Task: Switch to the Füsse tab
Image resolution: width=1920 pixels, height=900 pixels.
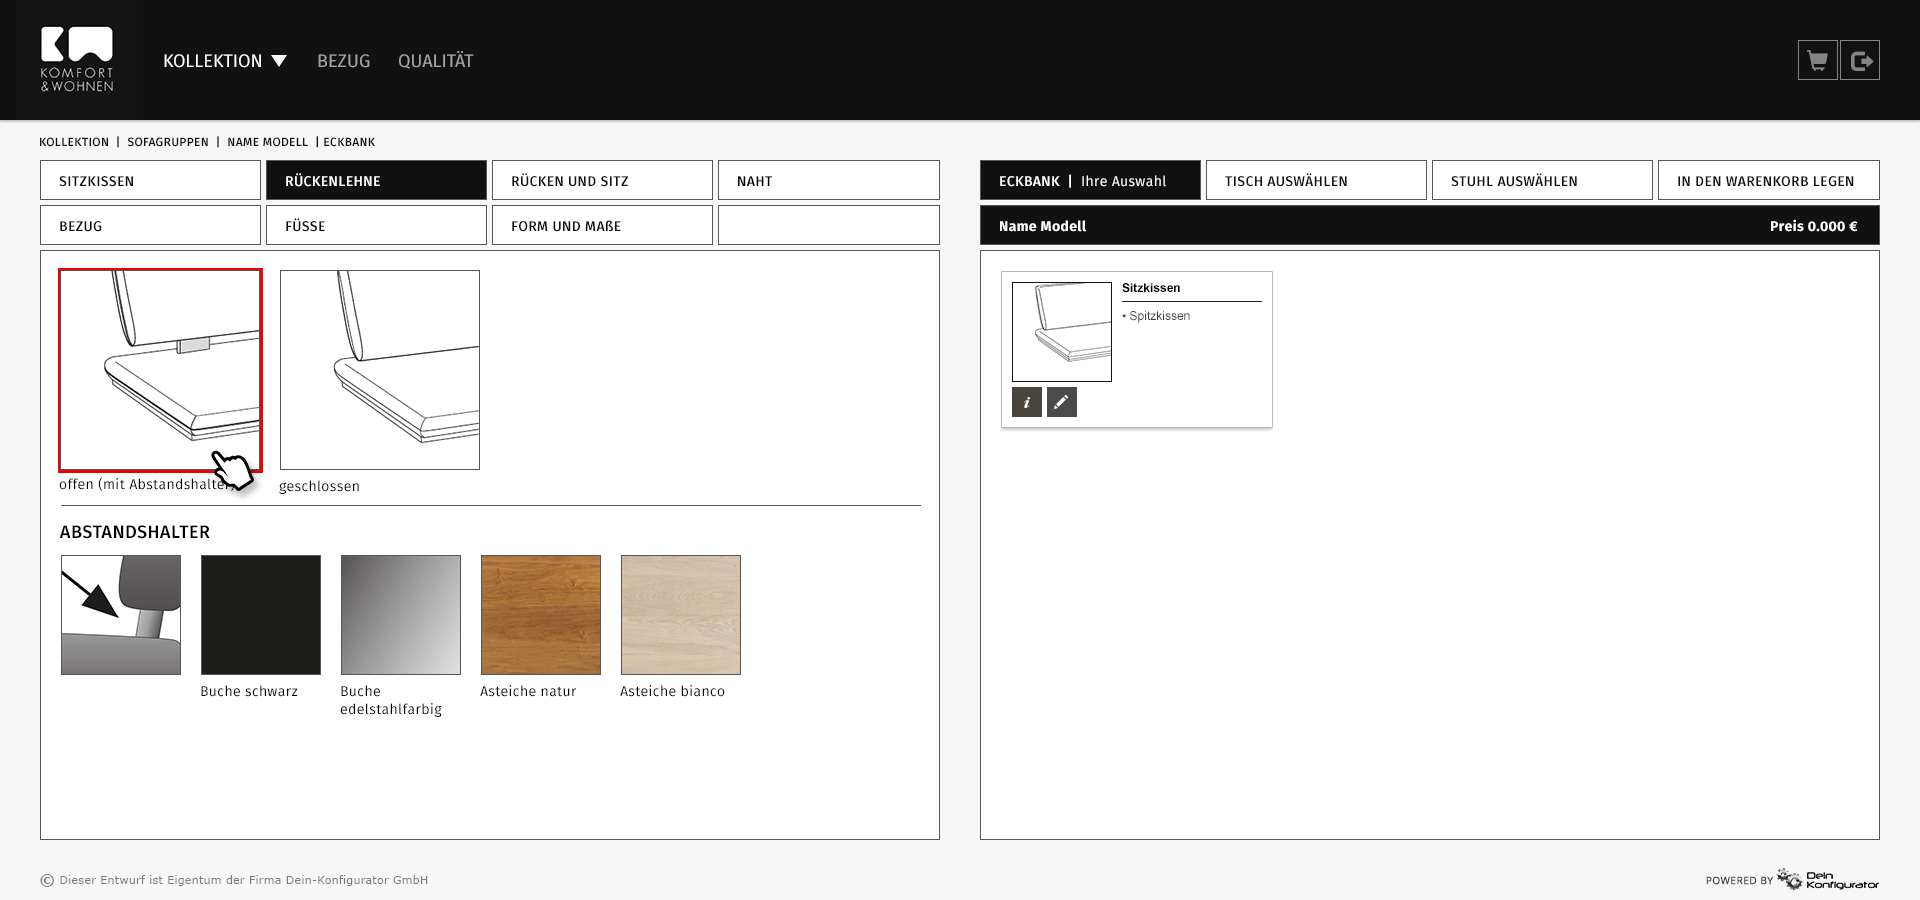Action: tap(376, 226)
